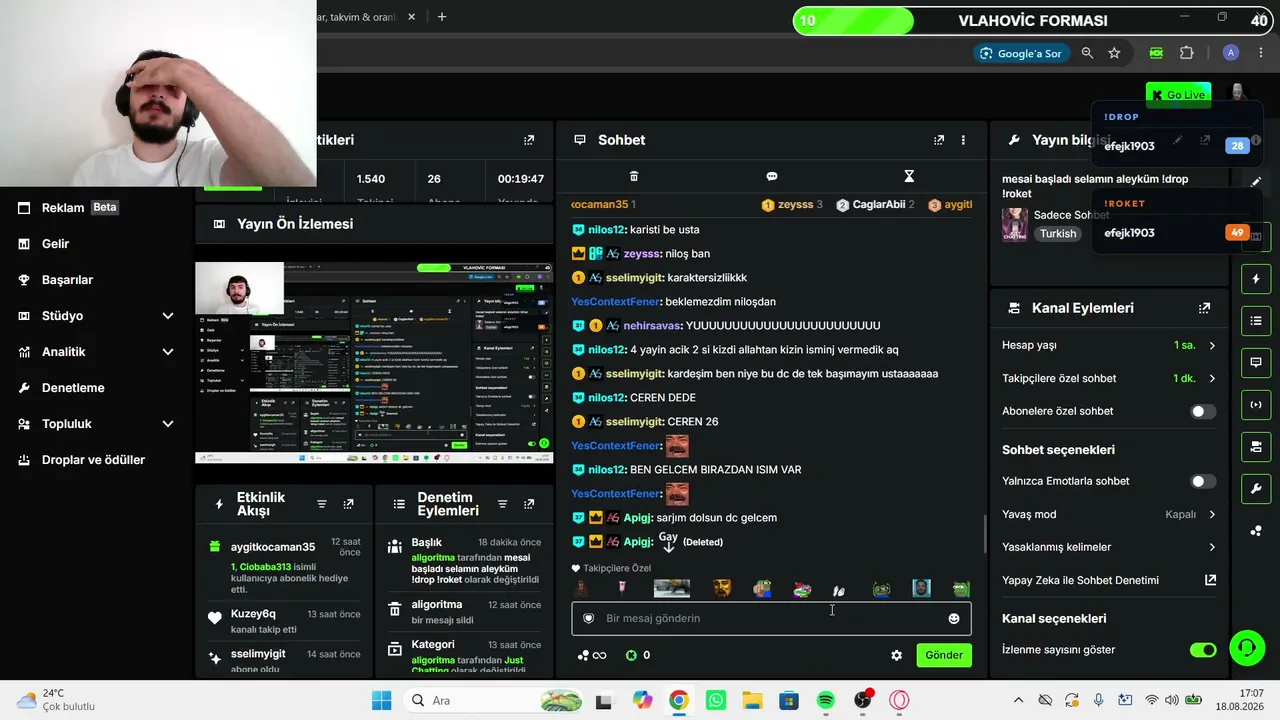Image resolution: width=1280 pixels, height=720 pixels.
Task: Click the Windows Start button
Action: click(382, 700)
